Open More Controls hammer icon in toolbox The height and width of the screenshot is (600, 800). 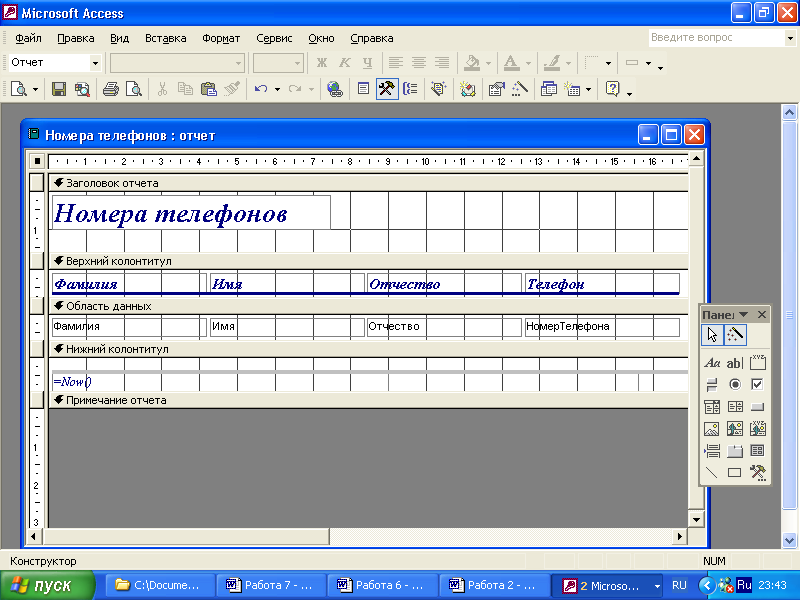coord(758,472)
